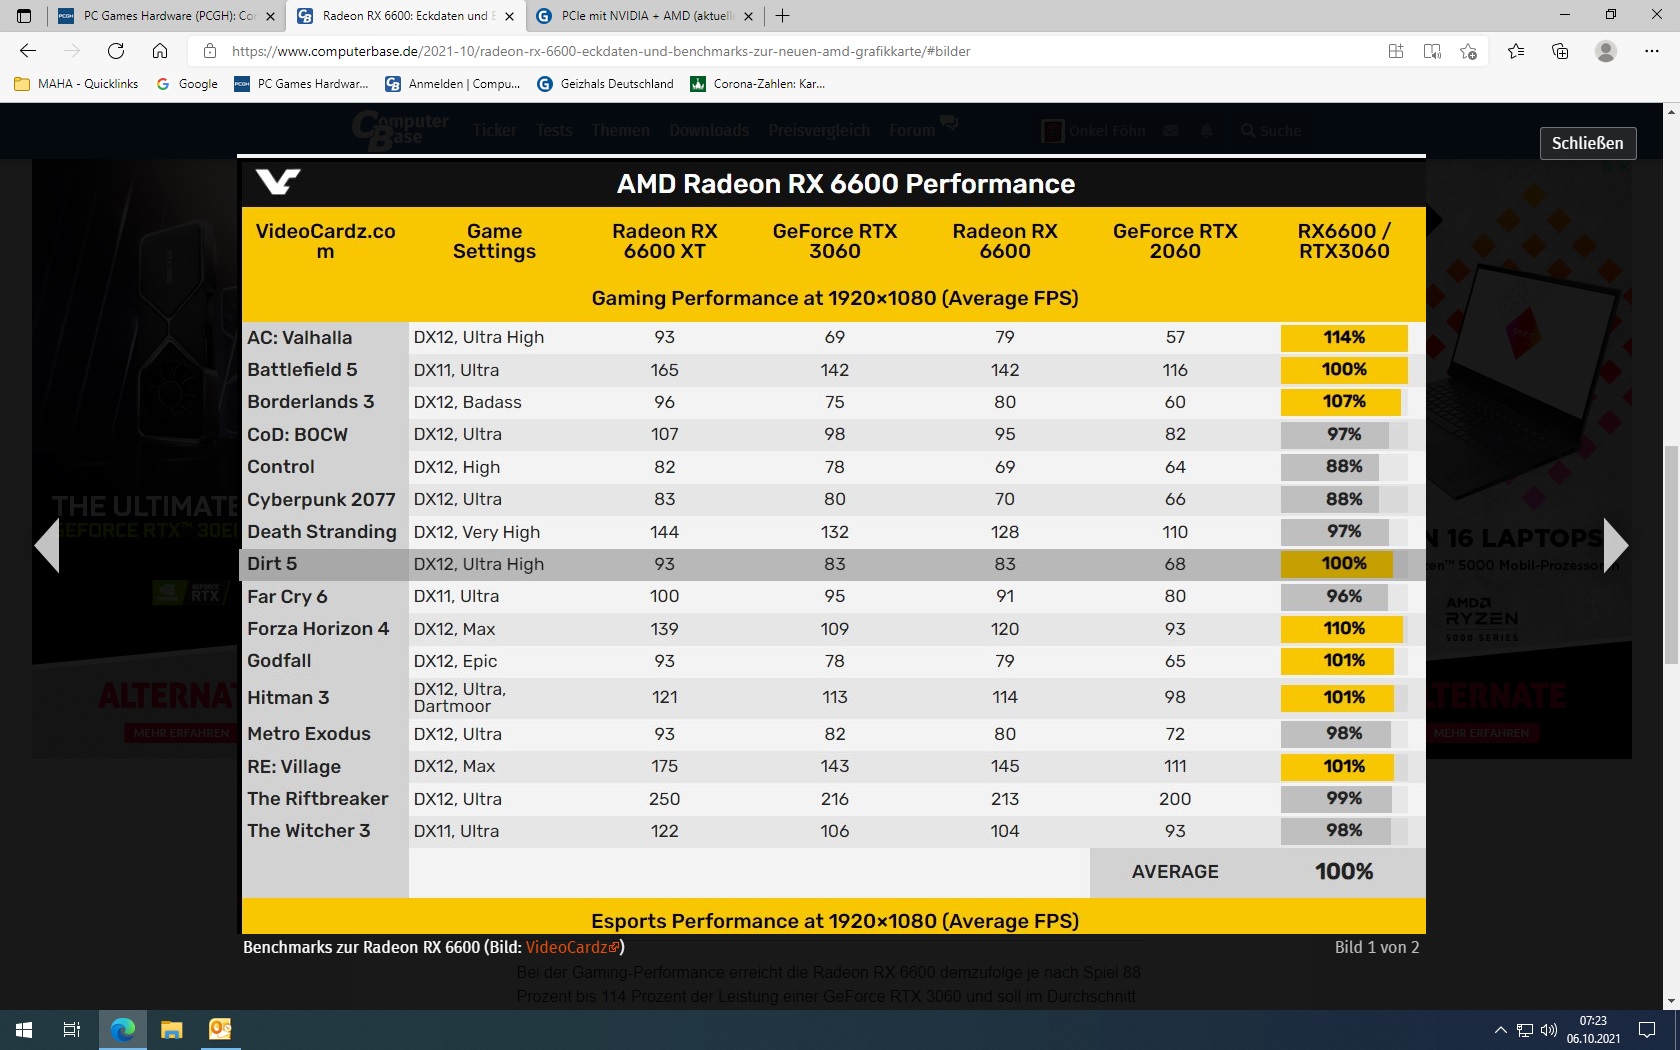Open Outlook from the taskbar
Screen dimensions: 1680x1050
coord(220,1030)
